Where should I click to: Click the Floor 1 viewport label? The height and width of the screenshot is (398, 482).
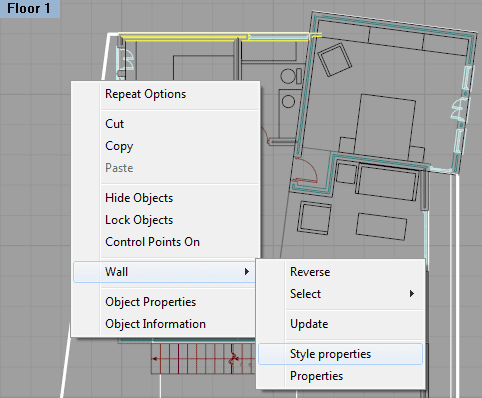pyautogui.click(x=29, y=8)
